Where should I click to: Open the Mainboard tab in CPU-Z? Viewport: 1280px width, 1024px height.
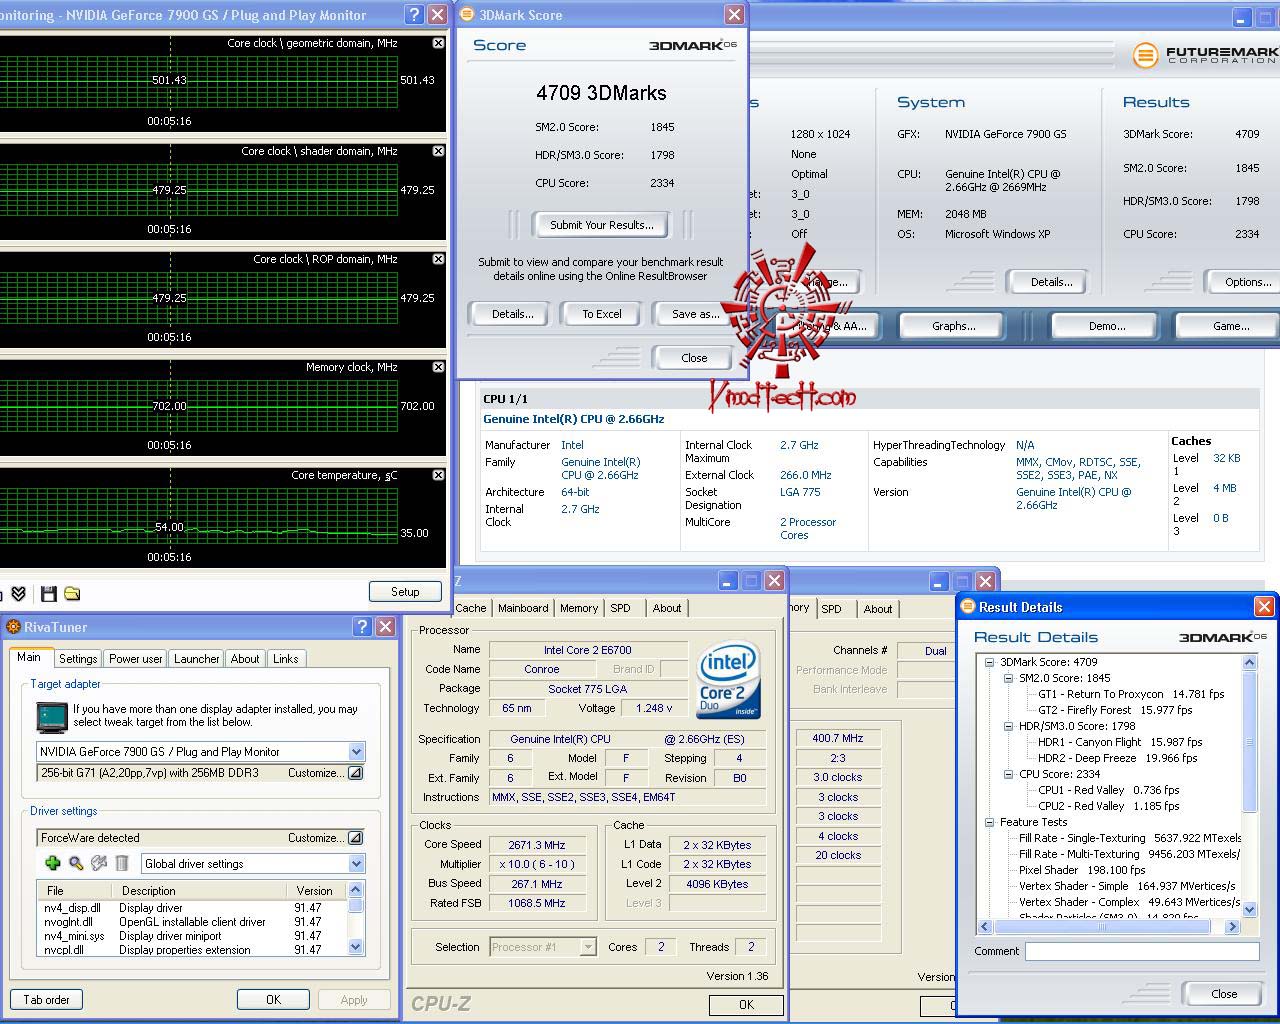tap(523, 608)
